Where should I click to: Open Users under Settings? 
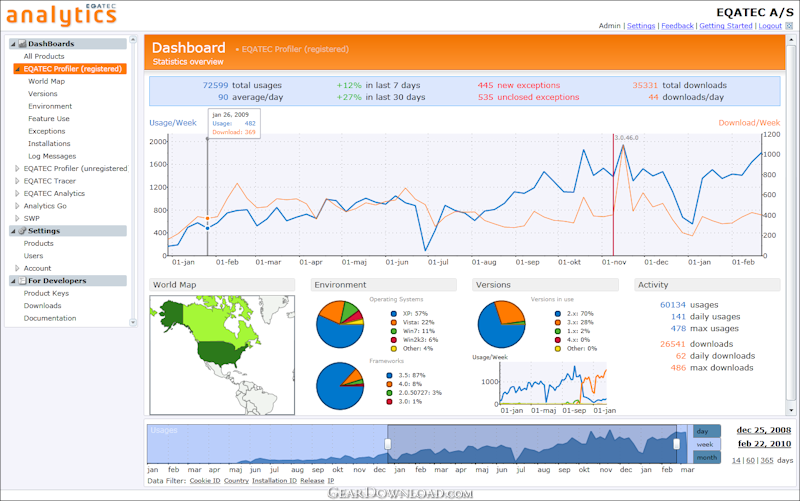[x=33, y=256]
